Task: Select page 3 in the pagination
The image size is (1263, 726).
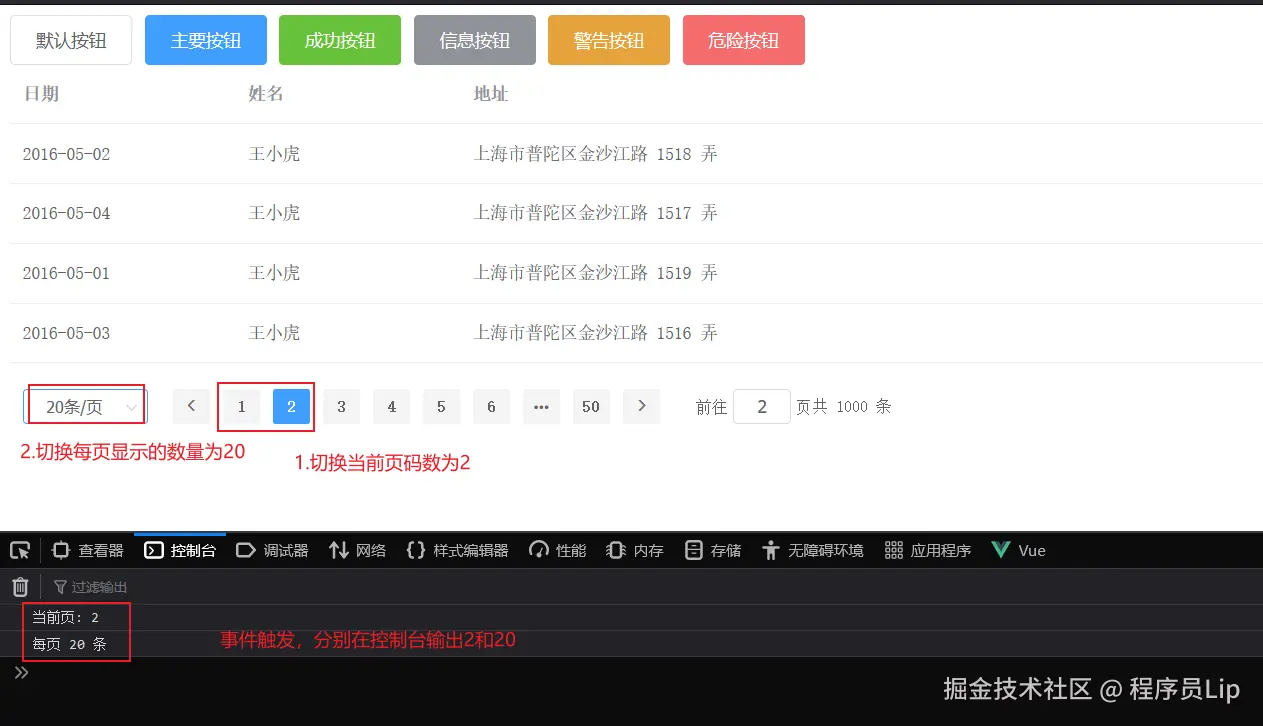Action: (341, 406)
